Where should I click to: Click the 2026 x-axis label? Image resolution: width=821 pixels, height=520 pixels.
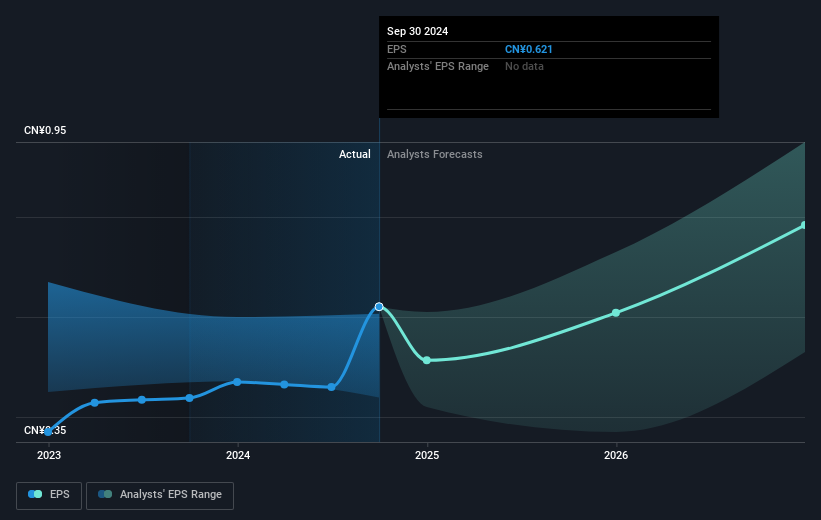tap(616, 456)
